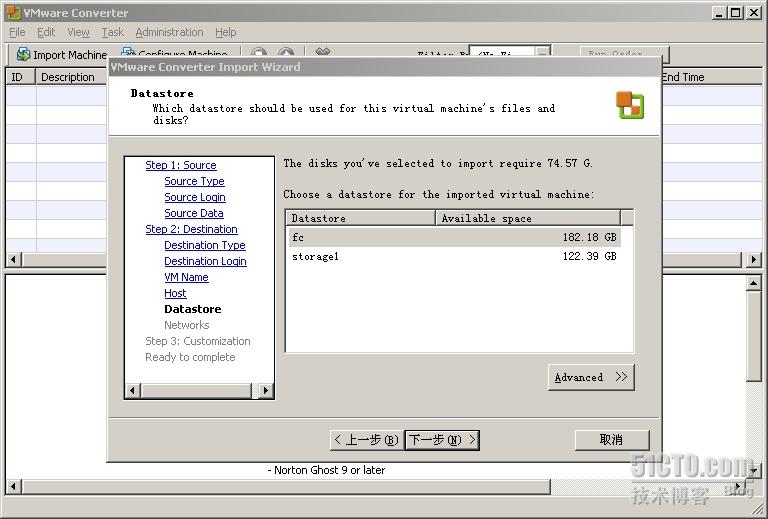Close the VMware Converter window
This screenshot has width=768, height=519.
point(754,13)
